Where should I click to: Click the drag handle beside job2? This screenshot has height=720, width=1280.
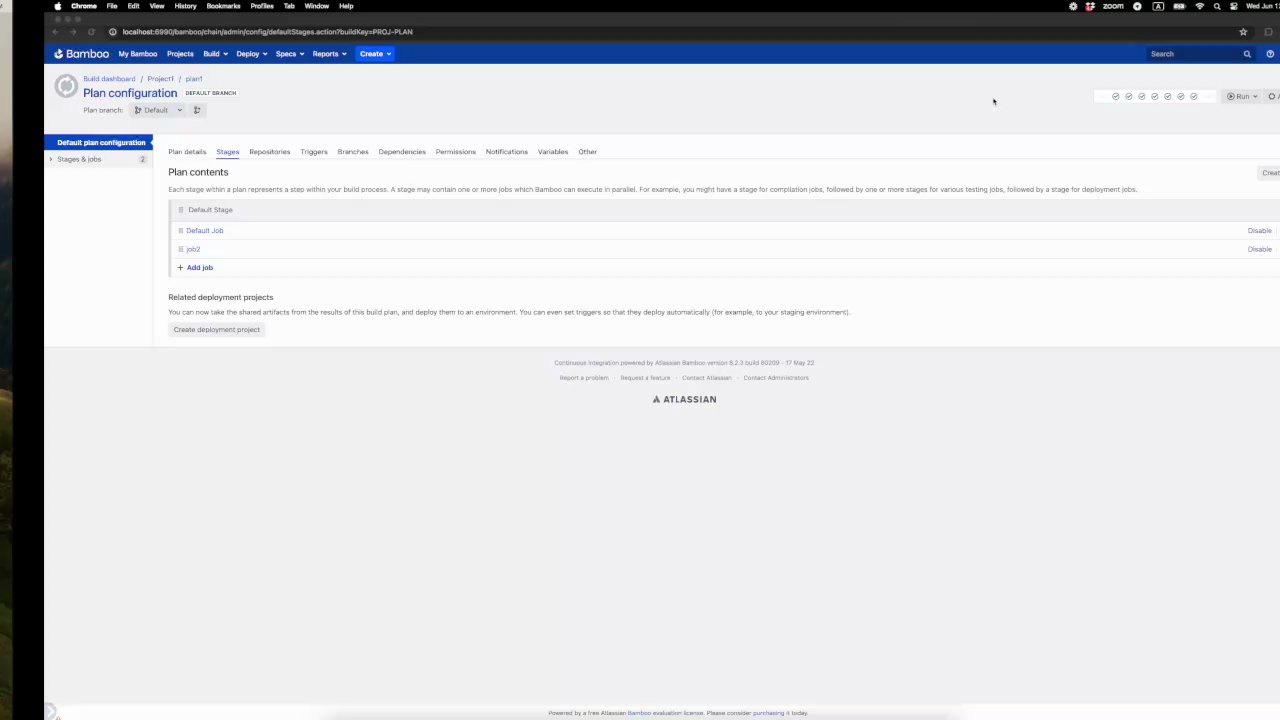pos(180,249)
